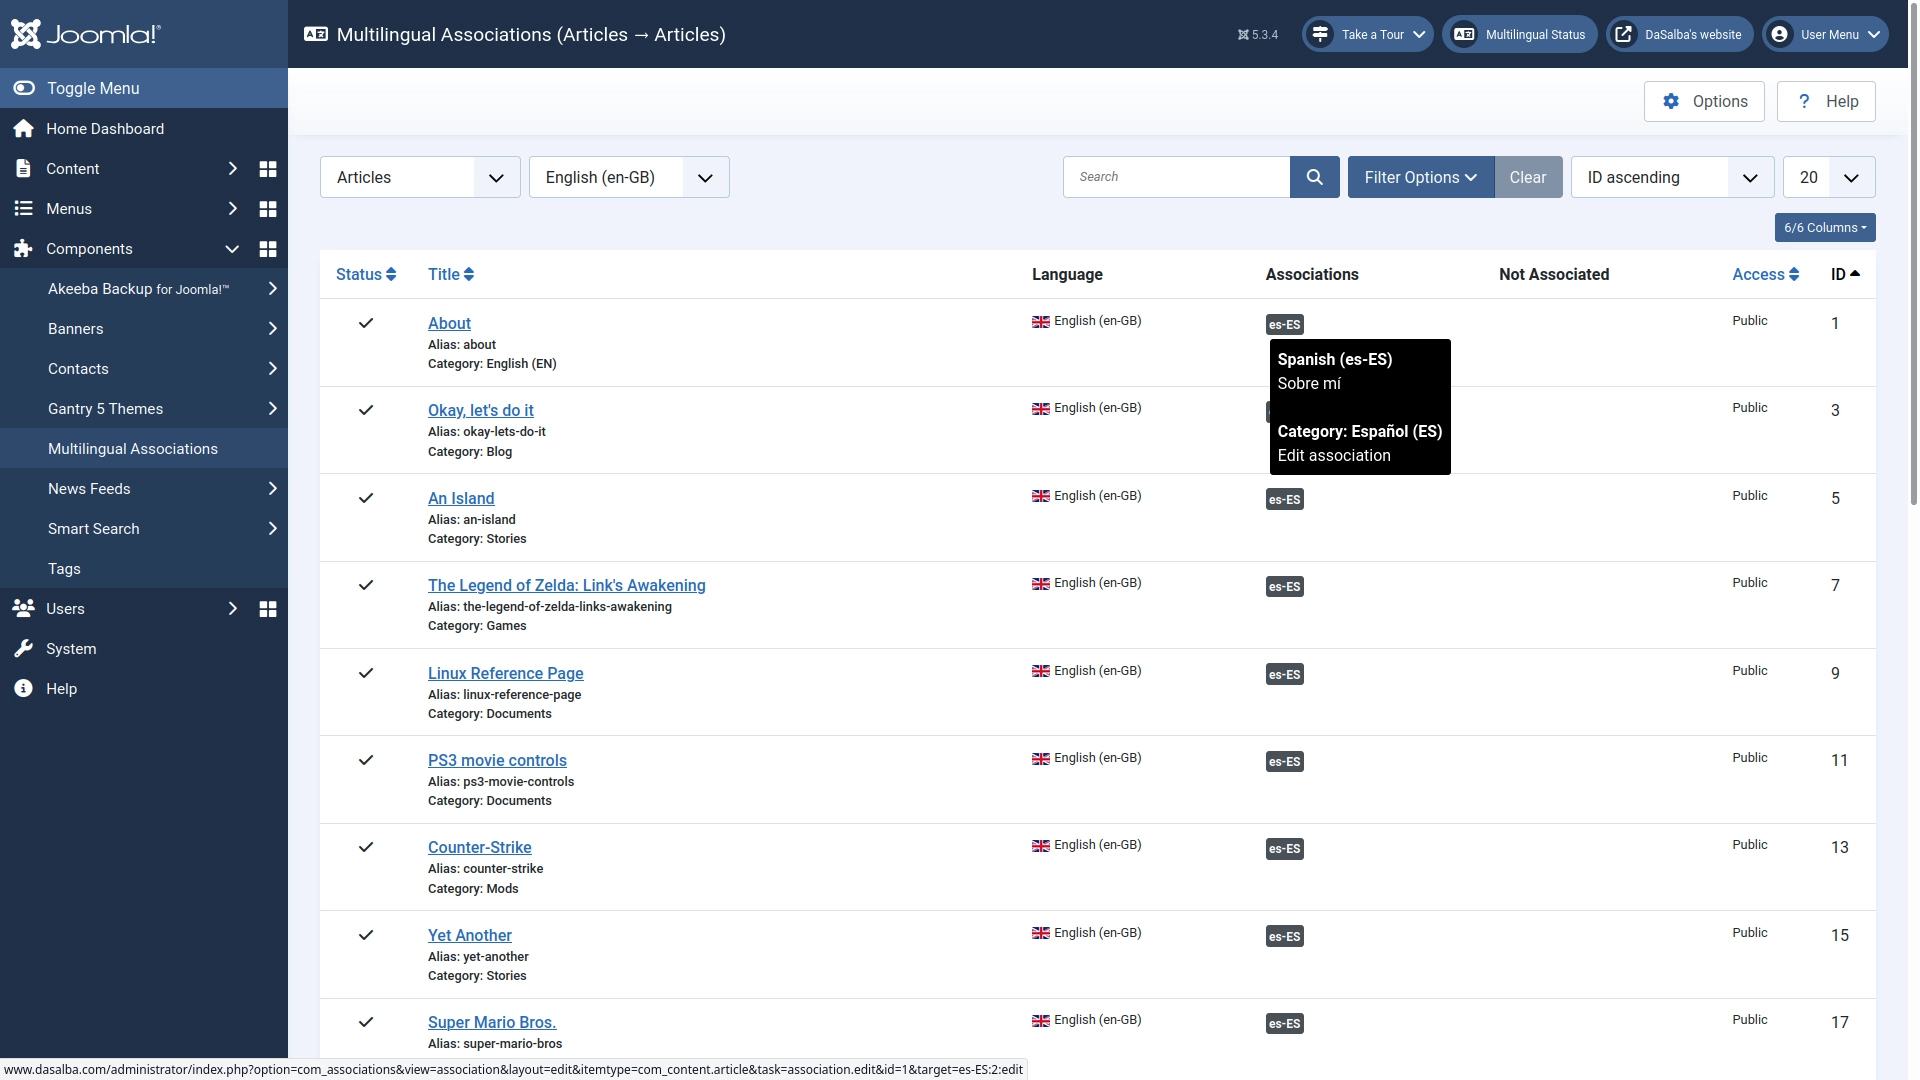Toggle publish status of the About article
The image size is (1920, 1080).
click(365, 322)
